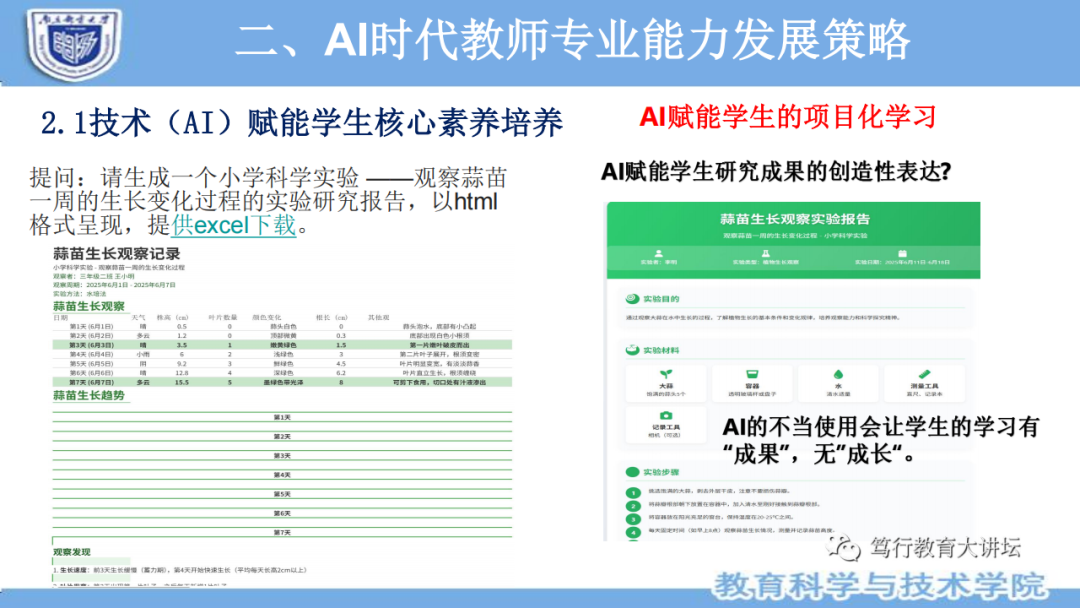Click the green 蒜苗生长趋势 section heading
Screen dimensions: 1080x608
(89, 395)
